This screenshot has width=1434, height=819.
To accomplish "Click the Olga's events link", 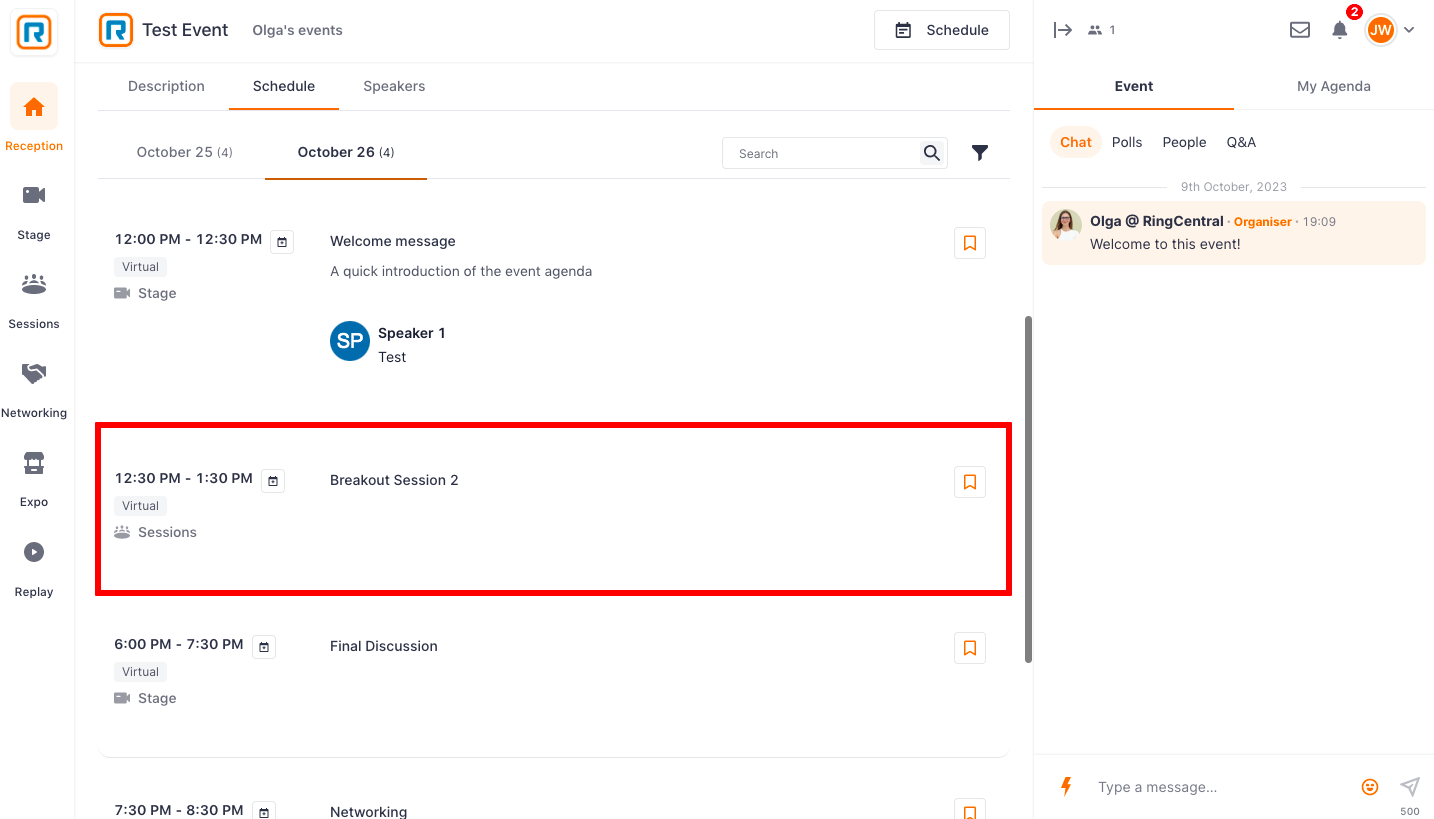I will (x=297, y=30).
